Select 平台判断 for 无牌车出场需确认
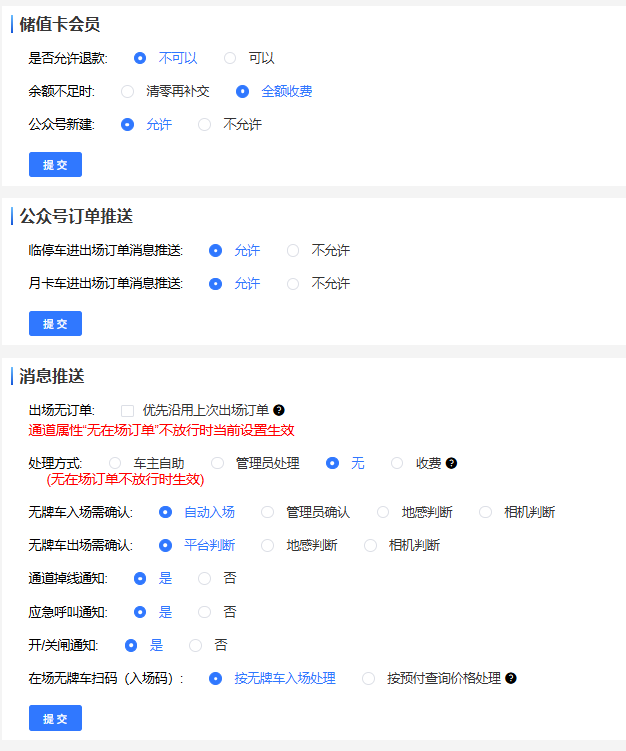626x751 pixels. coord(165,546)
